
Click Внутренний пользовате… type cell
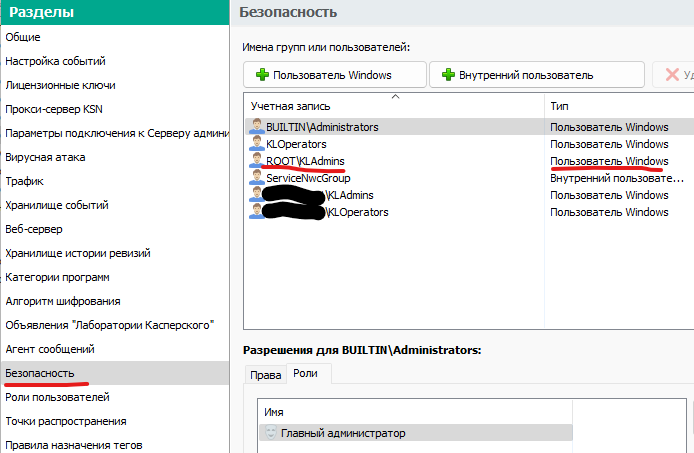coord(617,178)
